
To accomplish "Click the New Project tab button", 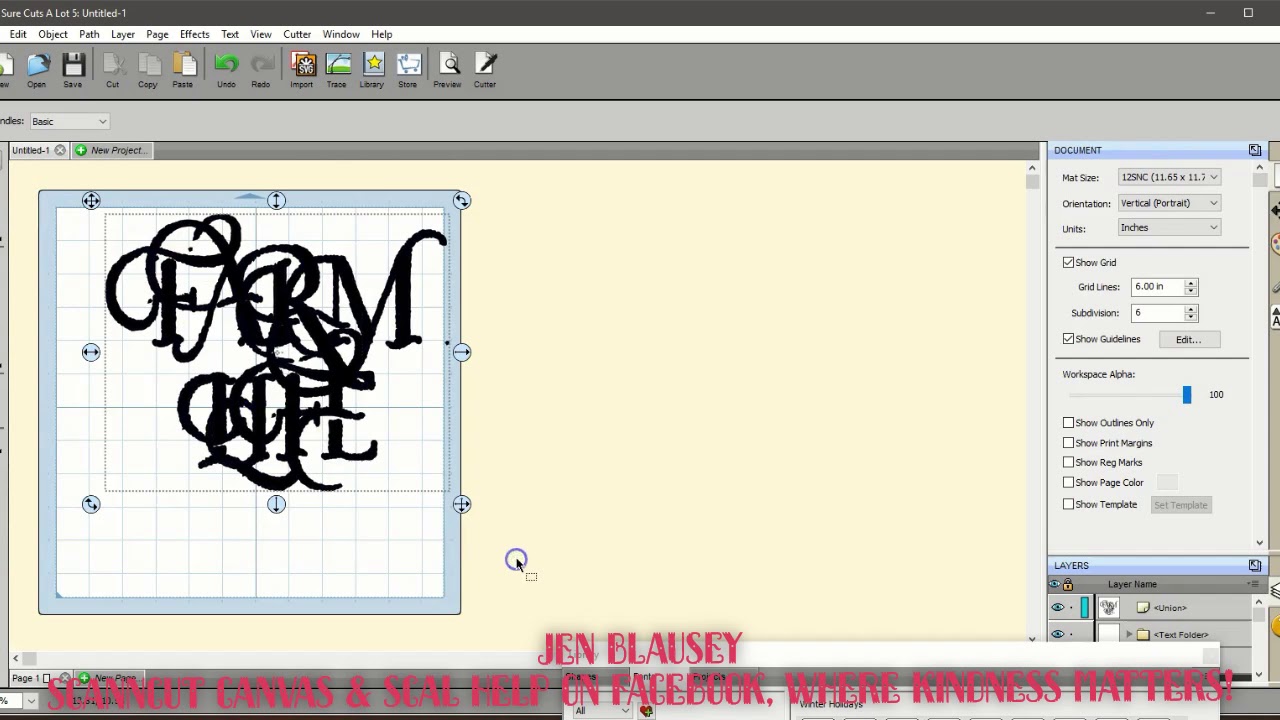I will pyautogui.click(x=110, y=150).
